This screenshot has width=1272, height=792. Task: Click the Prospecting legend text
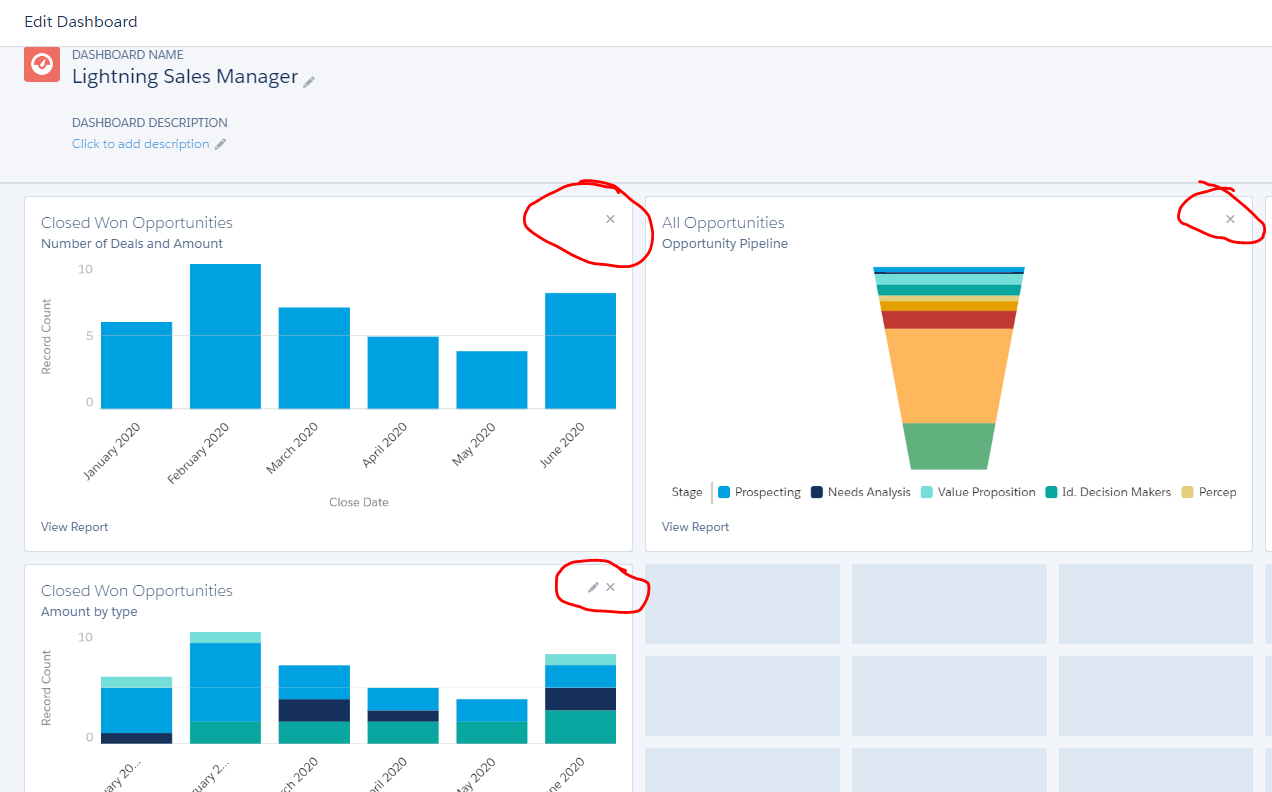(x=768, y=492)
